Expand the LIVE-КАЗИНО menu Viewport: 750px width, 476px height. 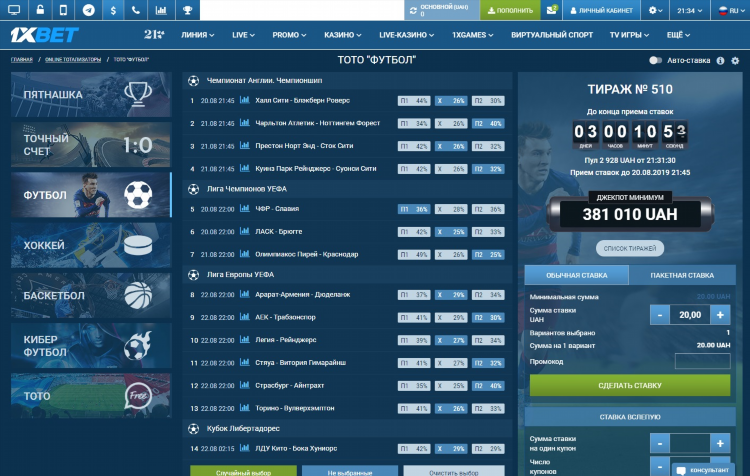coord(407,35)
